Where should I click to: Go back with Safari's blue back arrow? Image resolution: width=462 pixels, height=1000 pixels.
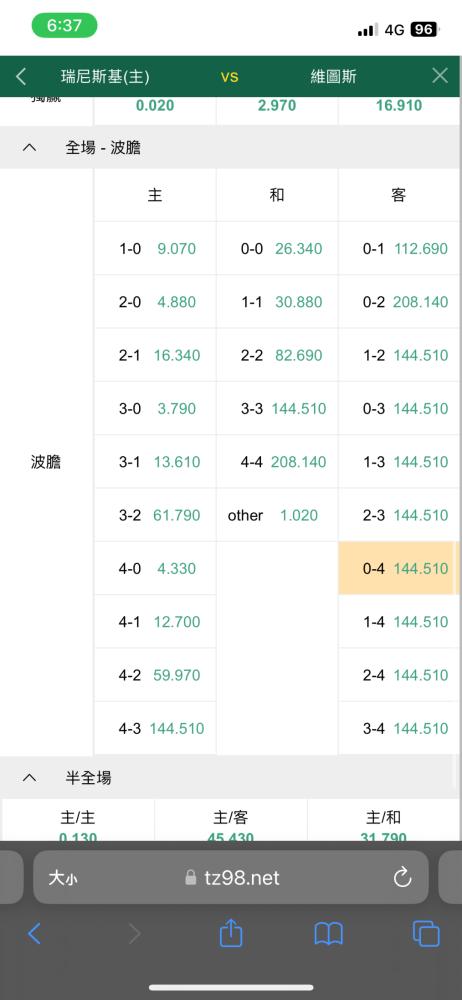coord(34,934)
